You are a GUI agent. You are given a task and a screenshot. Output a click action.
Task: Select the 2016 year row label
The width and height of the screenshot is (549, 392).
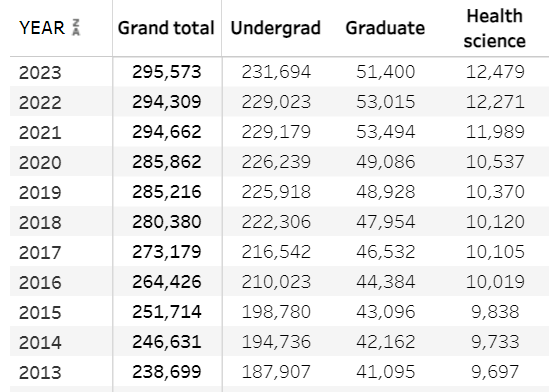pyautogui.click(x=40, y=282)
